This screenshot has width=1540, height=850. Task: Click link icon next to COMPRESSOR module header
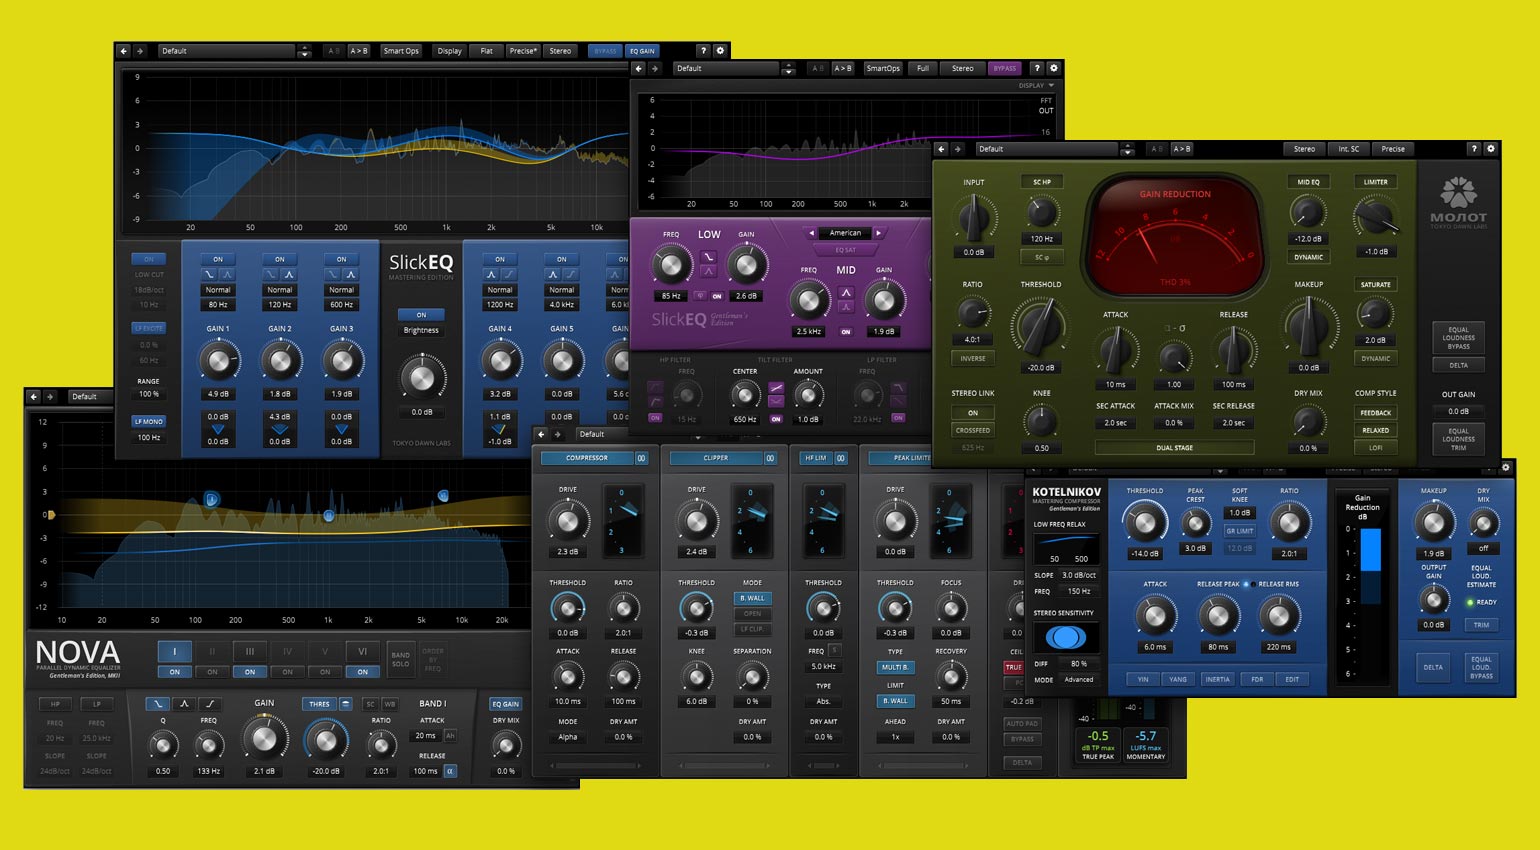click(x=641, y=458)
